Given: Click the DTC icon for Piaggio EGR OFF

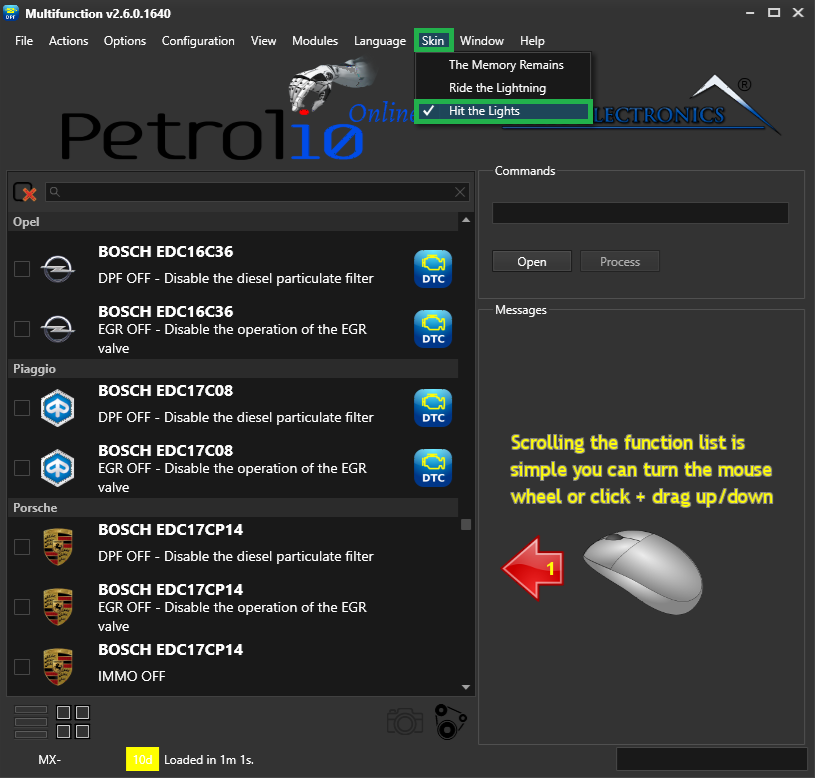Looking at the screenshot, I should click(x=433, y=468).
